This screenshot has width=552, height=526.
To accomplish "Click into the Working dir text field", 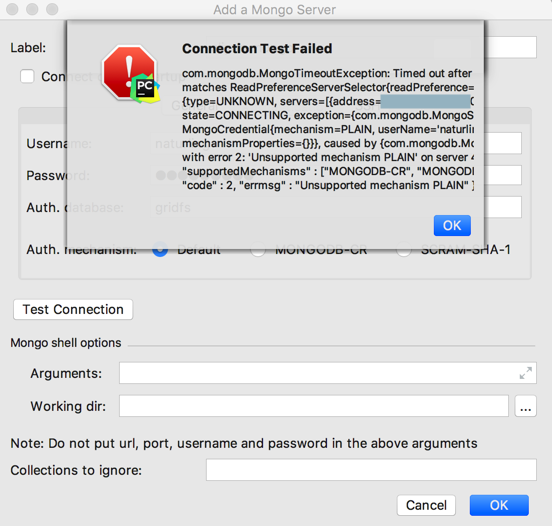I will coord(314,406).
